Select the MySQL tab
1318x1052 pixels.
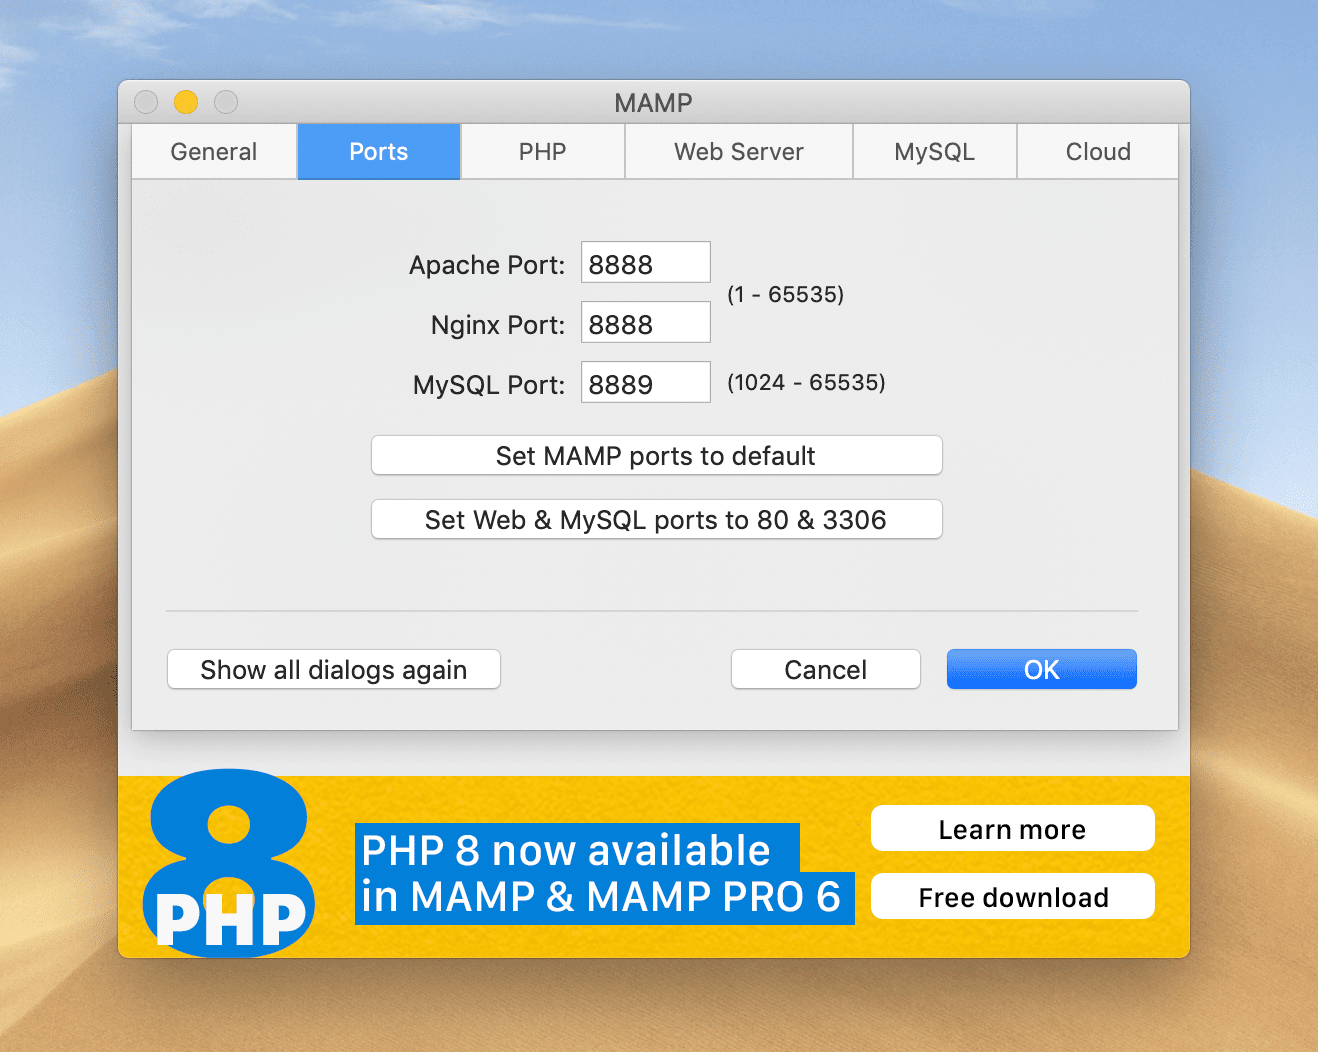[934, 151]
